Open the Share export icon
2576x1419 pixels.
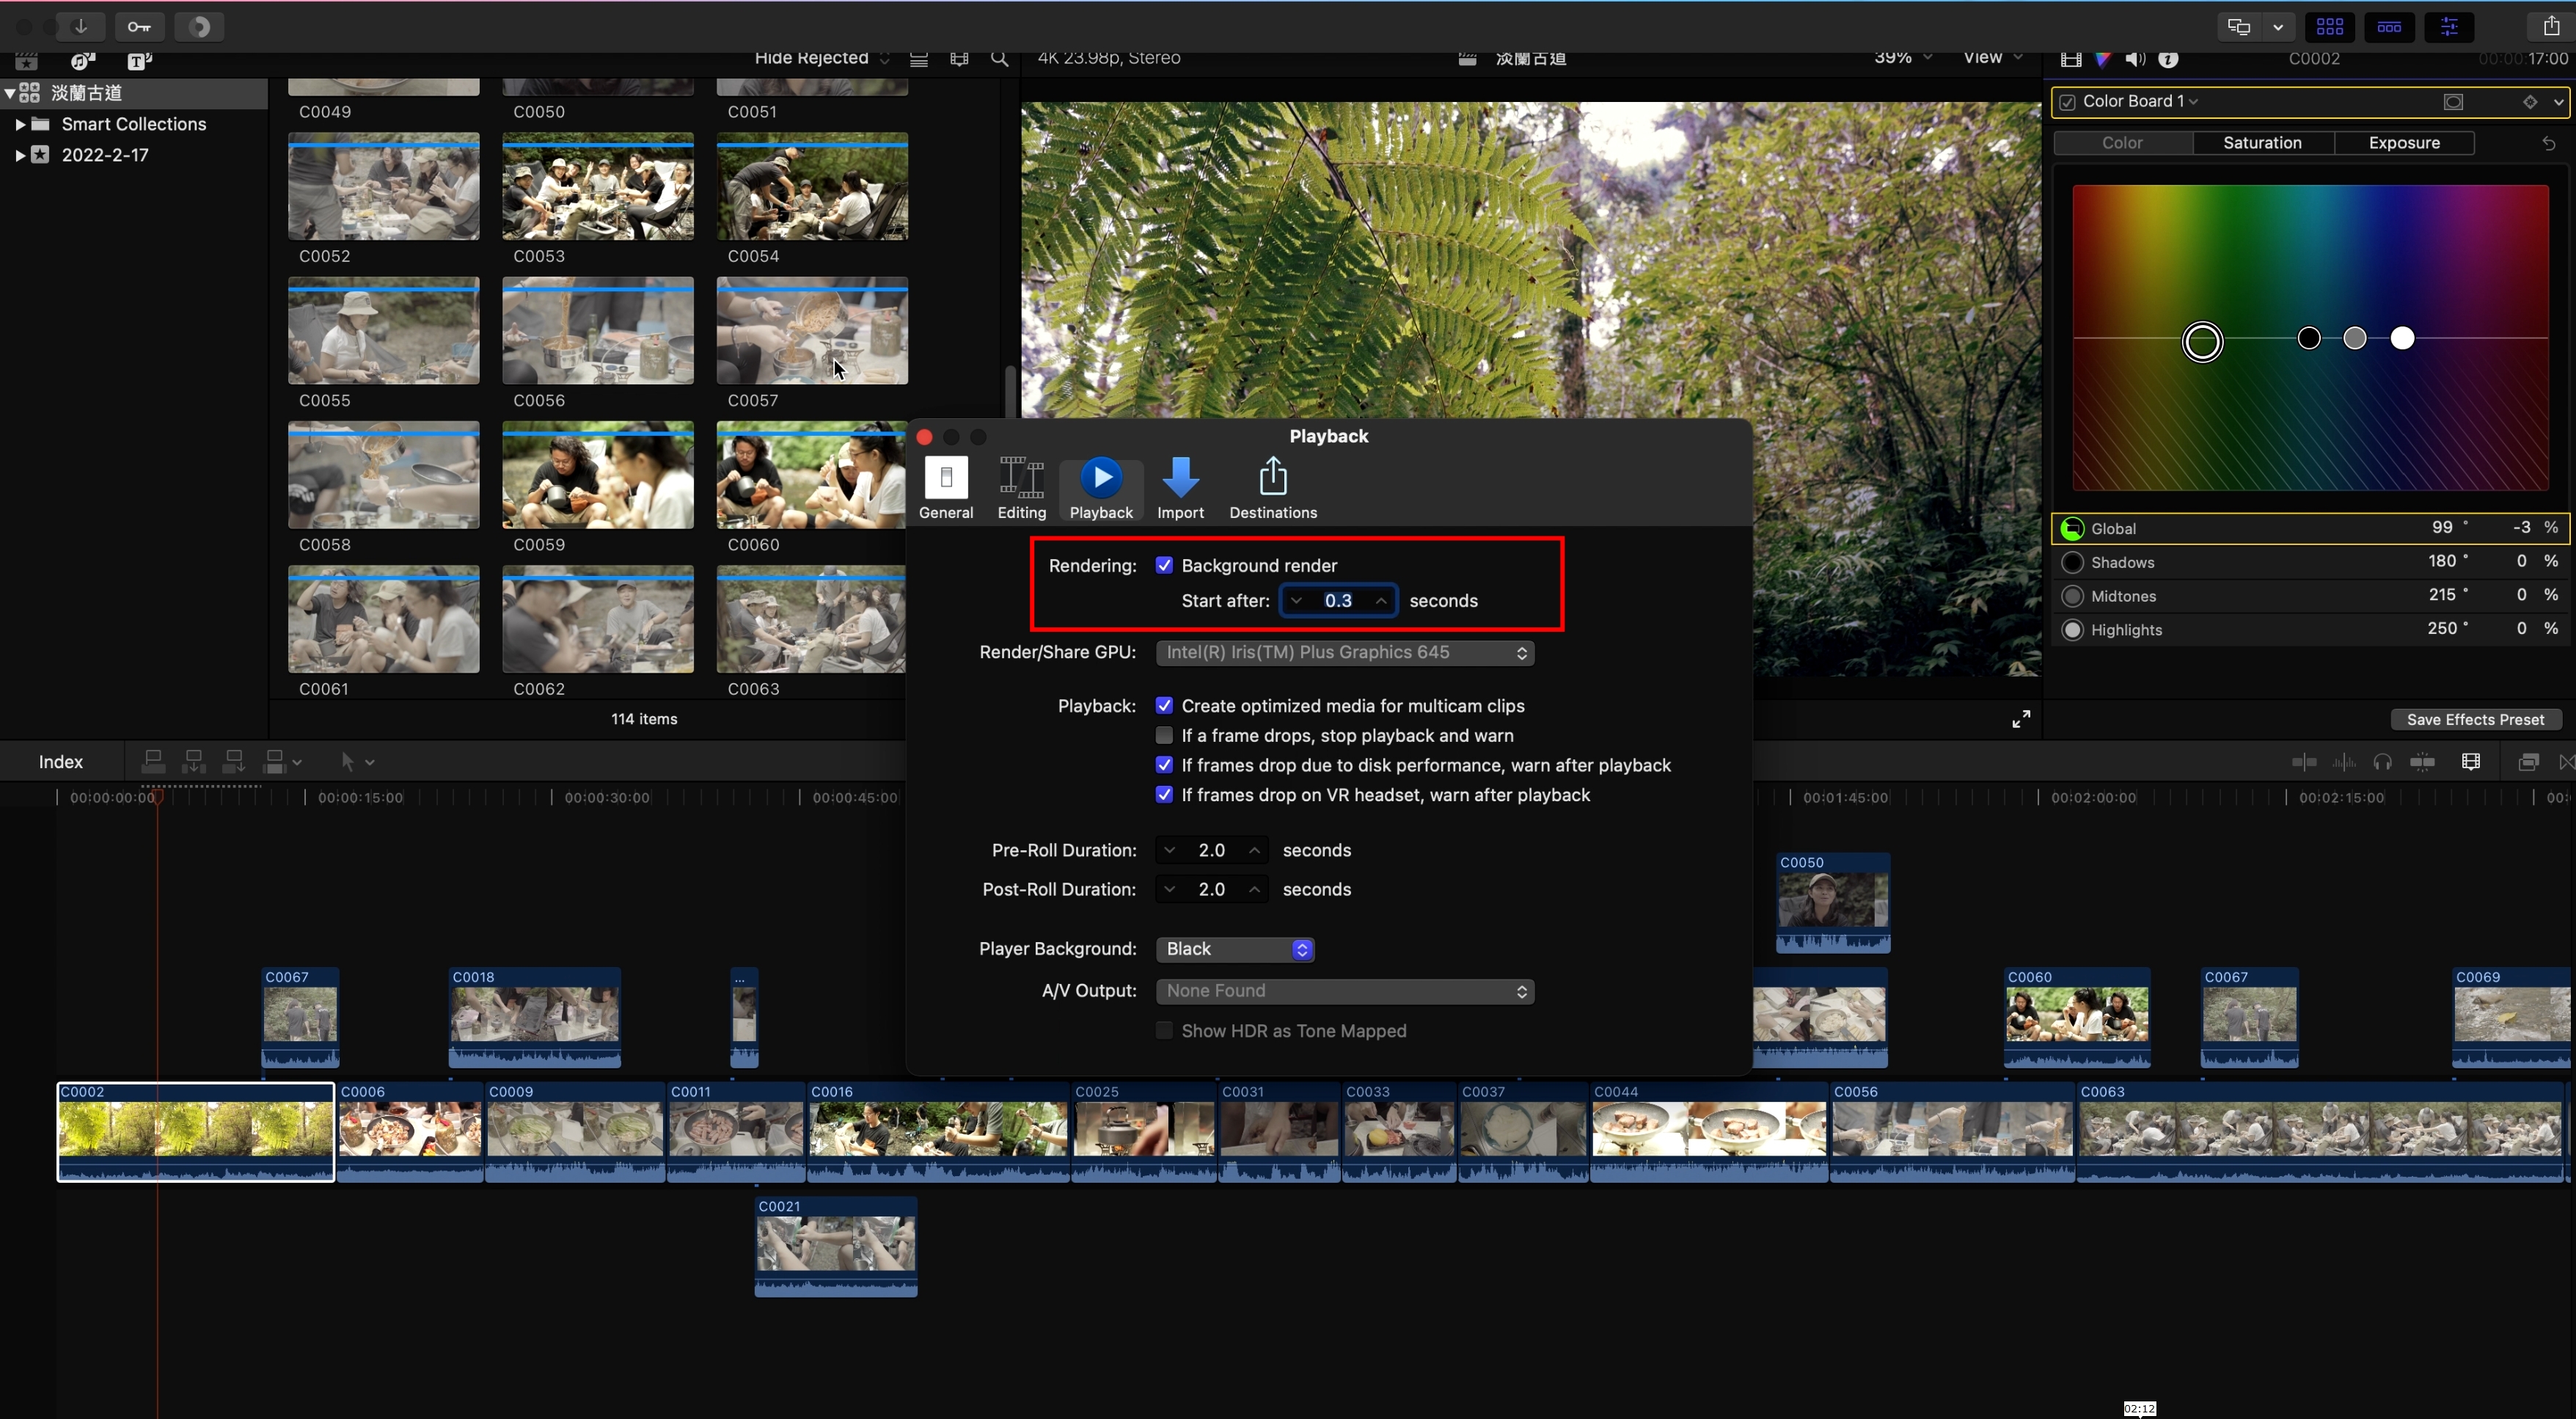[2550, 27]
